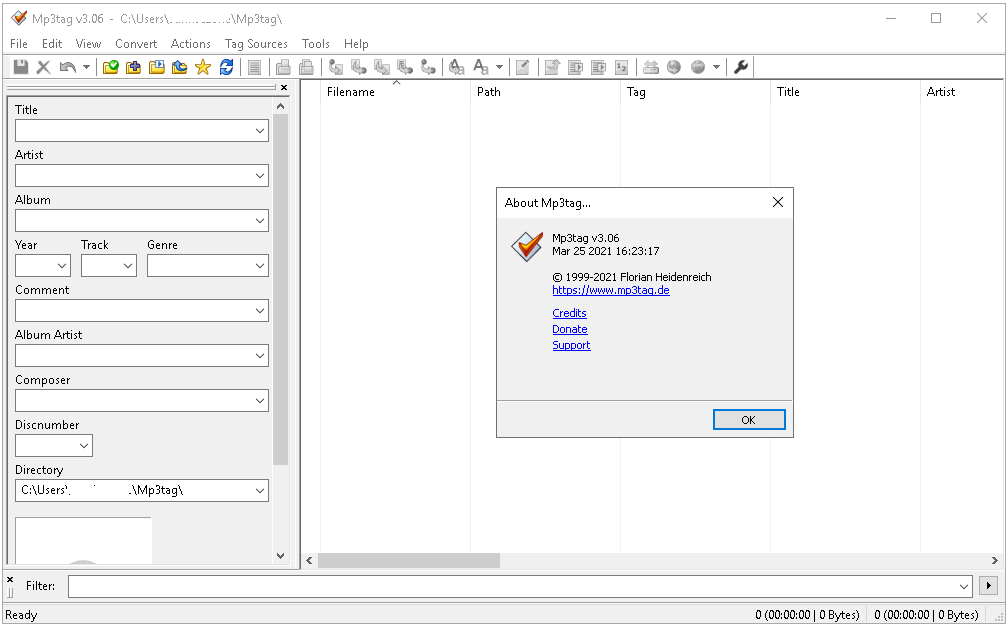Click the Export toolbar icon
Image resolution: width=1007 pixels, height=625 pixels.
pyautogui.click(x=552, y=67)
